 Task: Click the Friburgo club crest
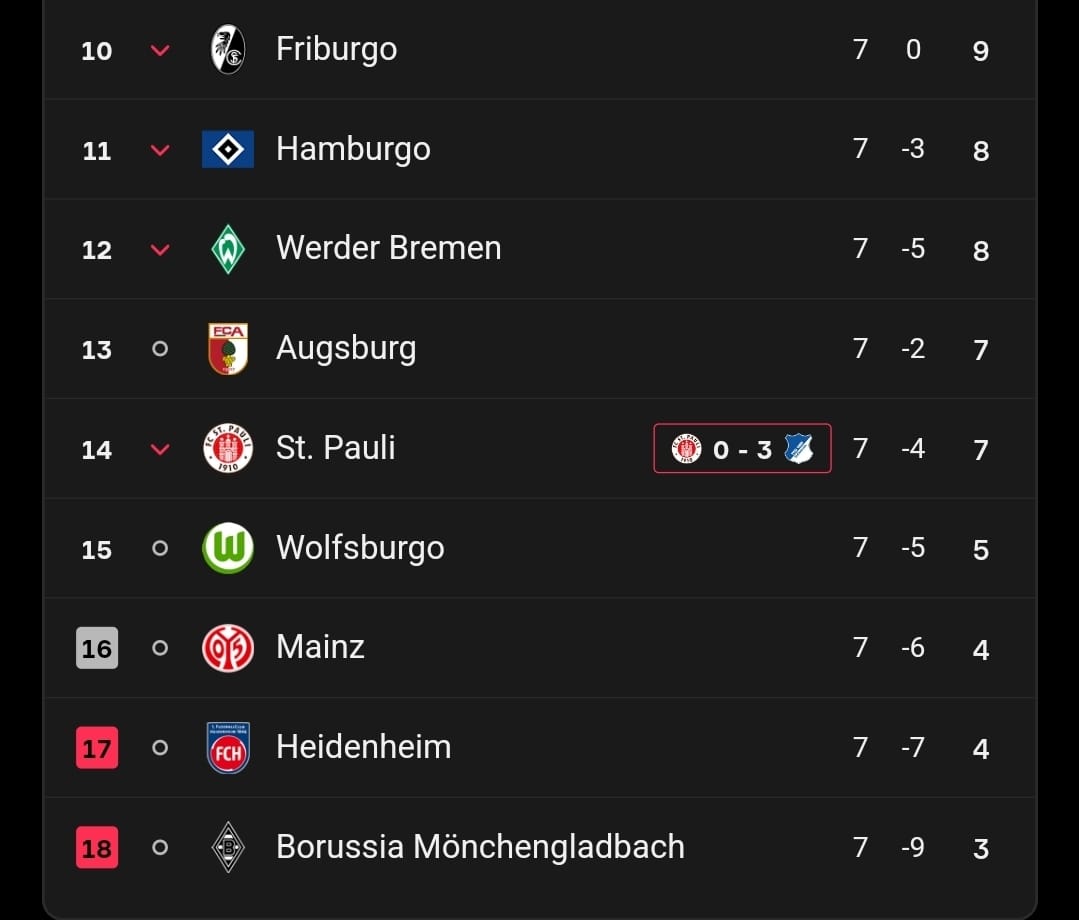(228, 49)
